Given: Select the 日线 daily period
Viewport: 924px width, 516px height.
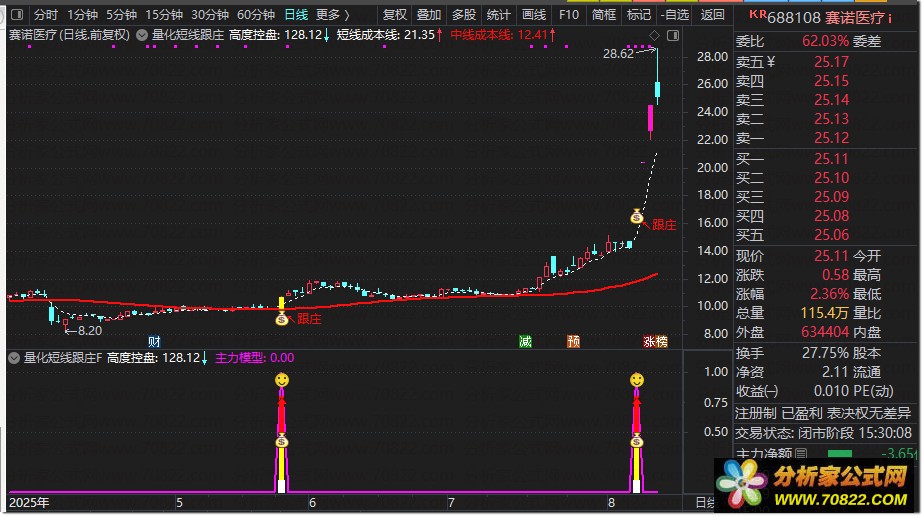Looking at the screenshot, I should coord(296,15).
